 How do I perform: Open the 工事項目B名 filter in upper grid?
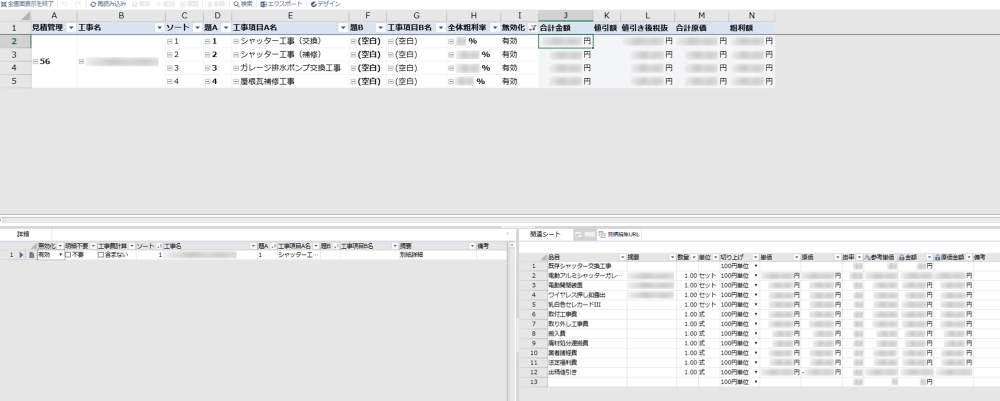point(441,28)
